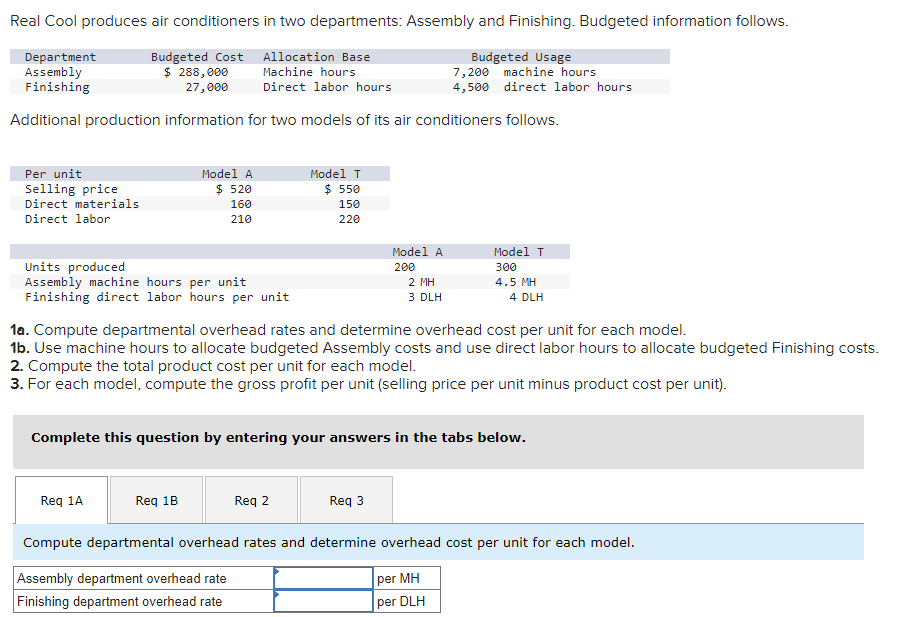The width and height of the screenshot is (908, 617).
Task: Click the blue 'Compute departmental overhead rates' instruction text
Action: pyautogui.click(x=328, y=542)
